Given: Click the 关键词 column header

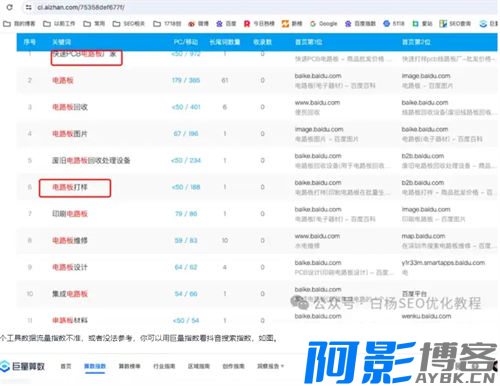Looking at the screenshot, I should pos(61,42).
